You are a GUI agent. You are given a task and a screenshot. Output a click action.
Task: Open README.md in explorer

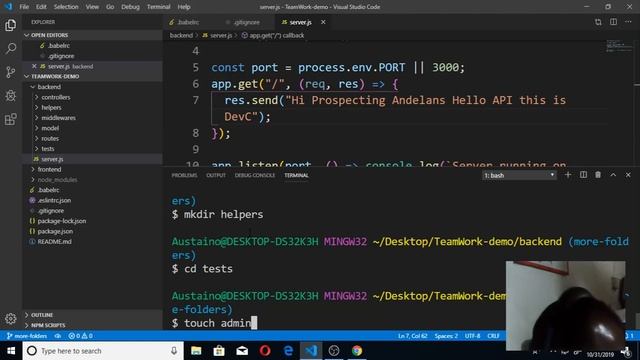pos(54,242)
